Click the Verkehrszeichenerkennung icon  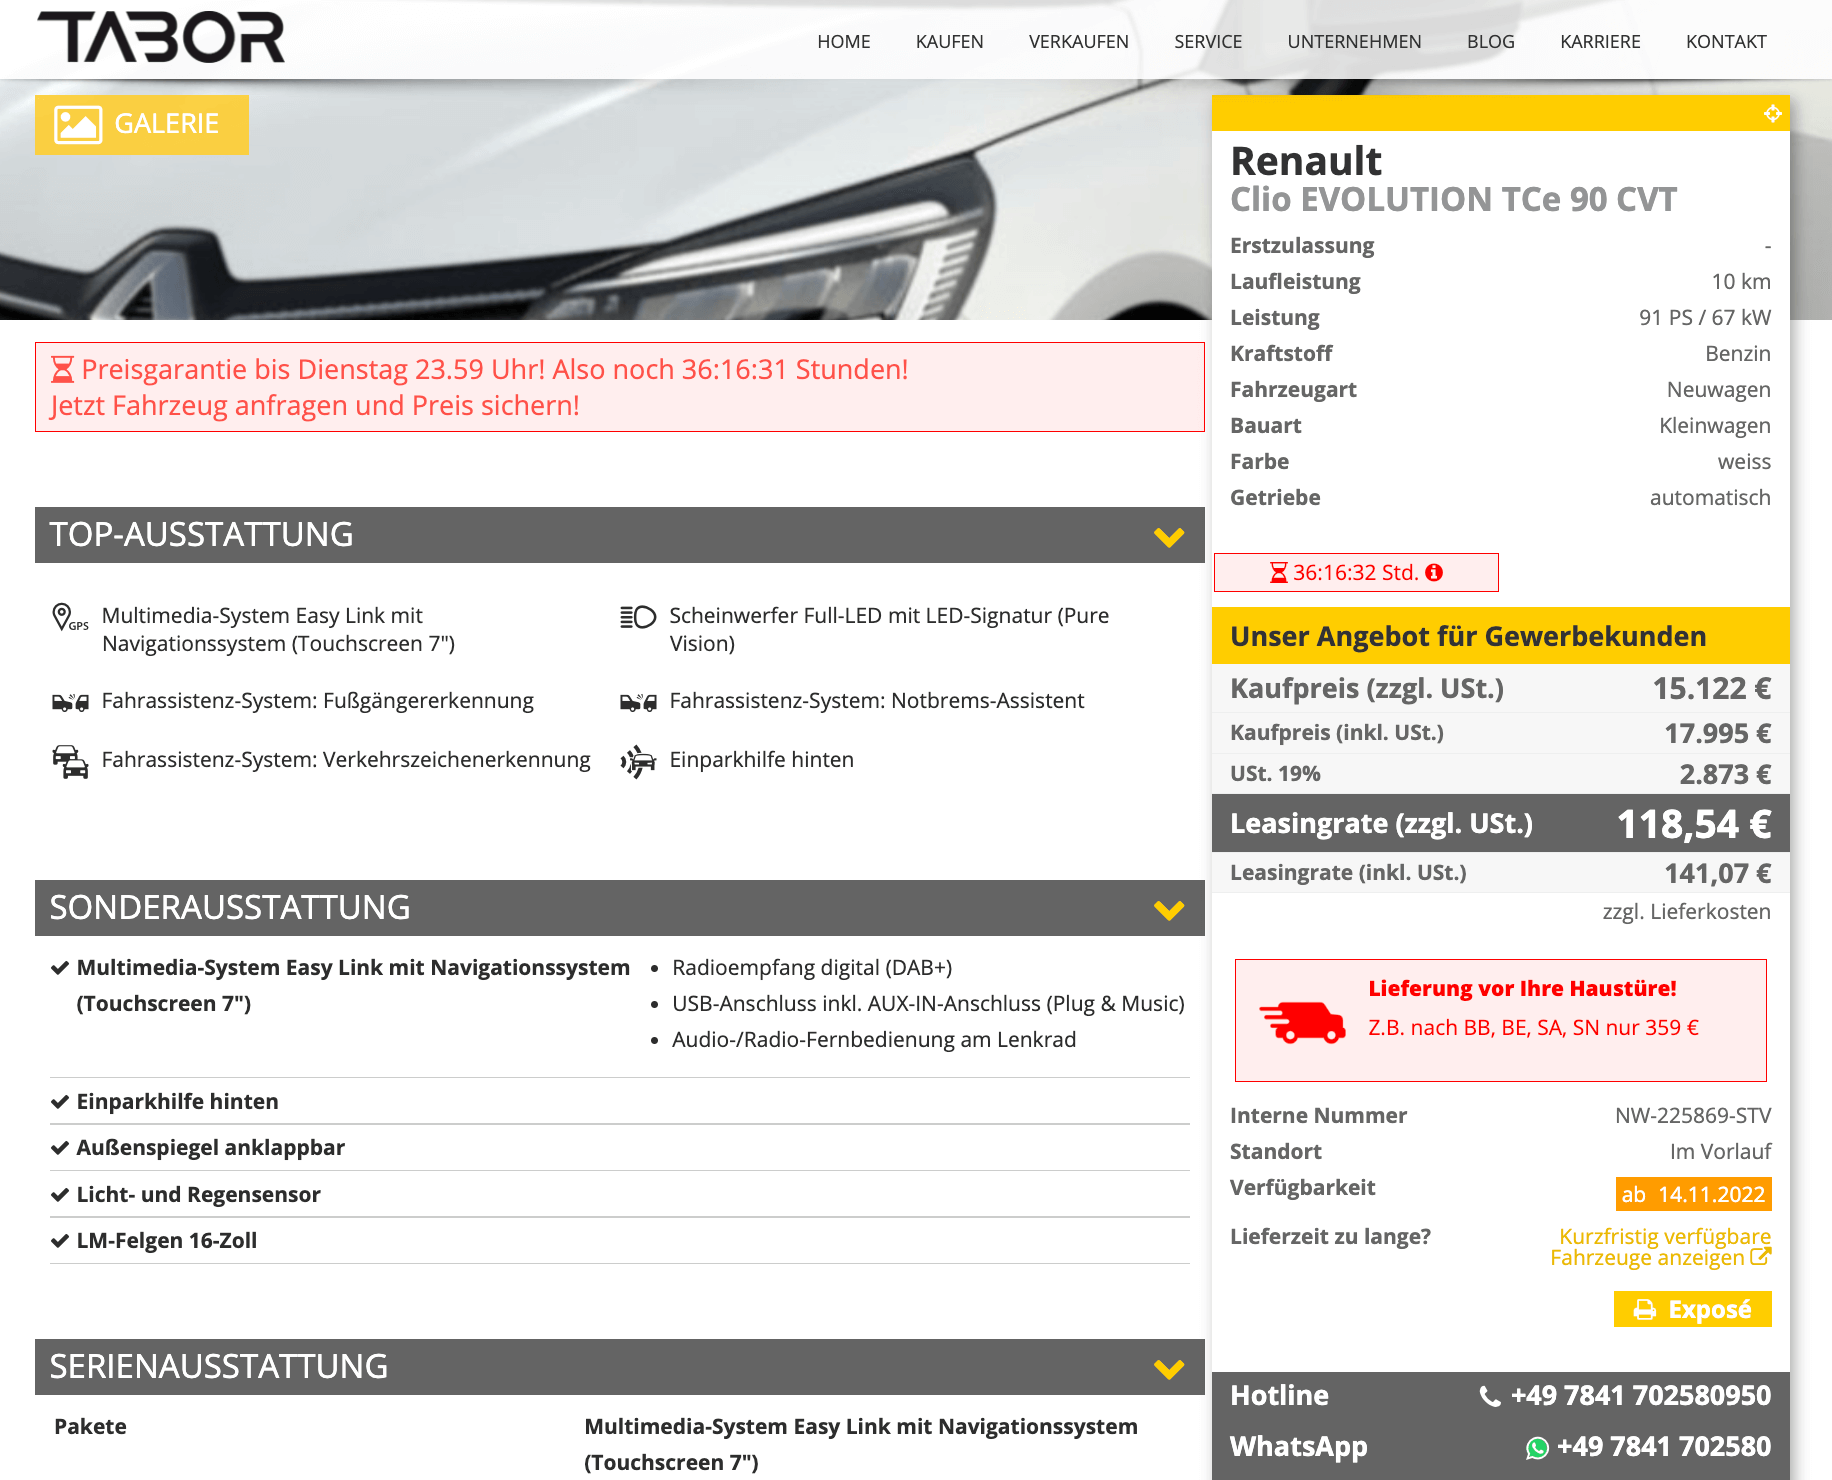(x=70, y=761)
